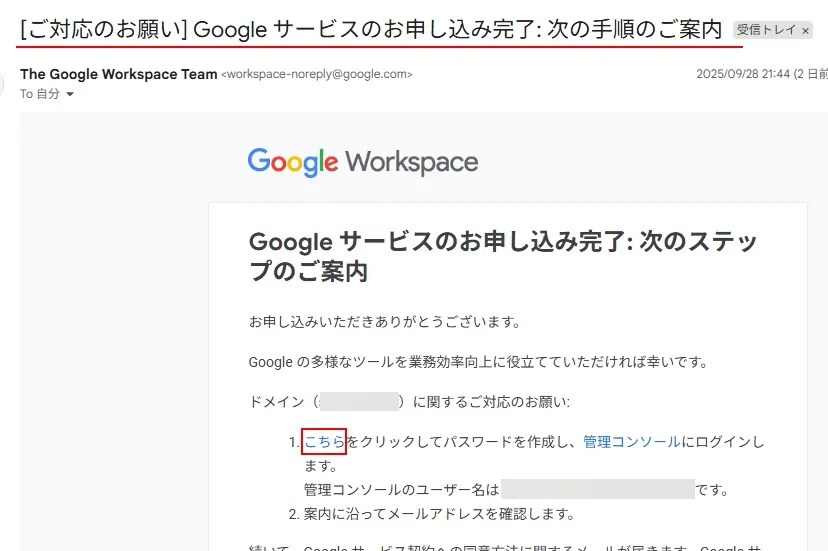Image resolution: width=828 pixels, height=551 pixels.
Task: Click the redacted domain name box
Action: (359, 401)
